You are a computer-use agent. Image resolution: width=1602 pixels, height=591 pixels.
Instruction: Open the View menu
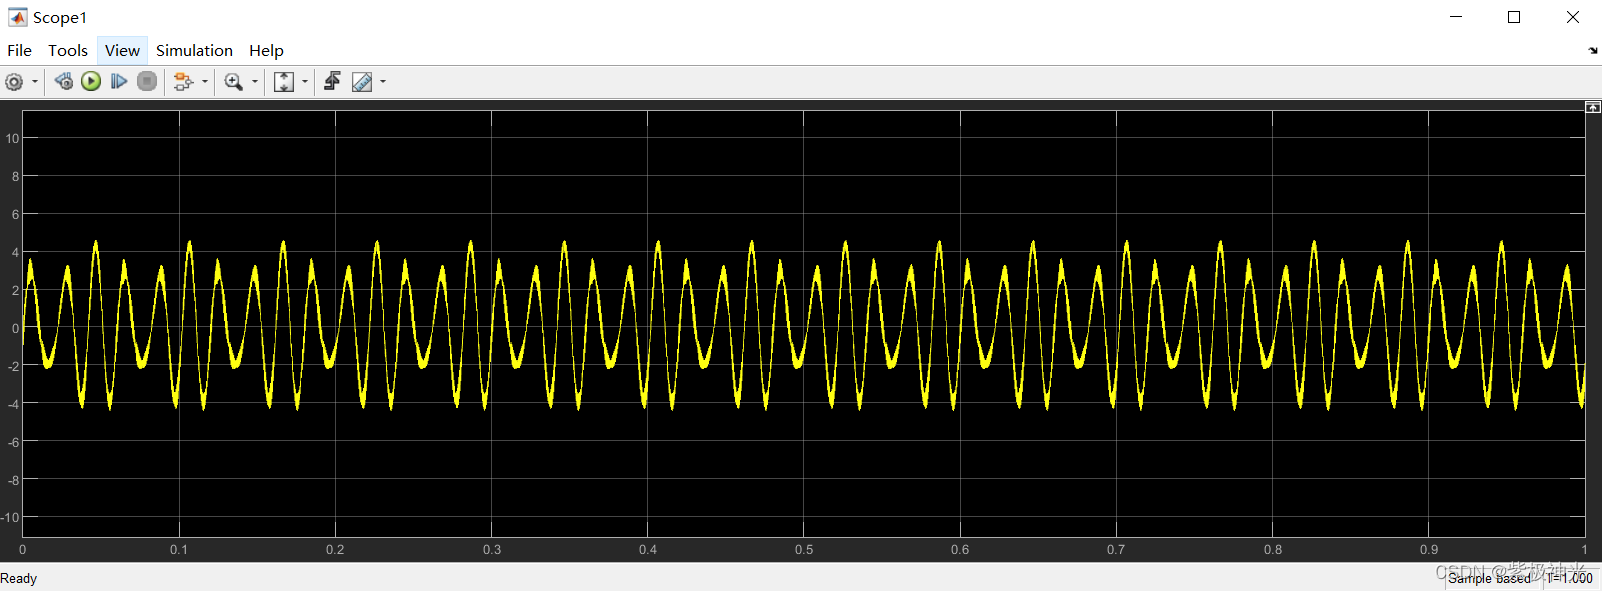[122, 50]
